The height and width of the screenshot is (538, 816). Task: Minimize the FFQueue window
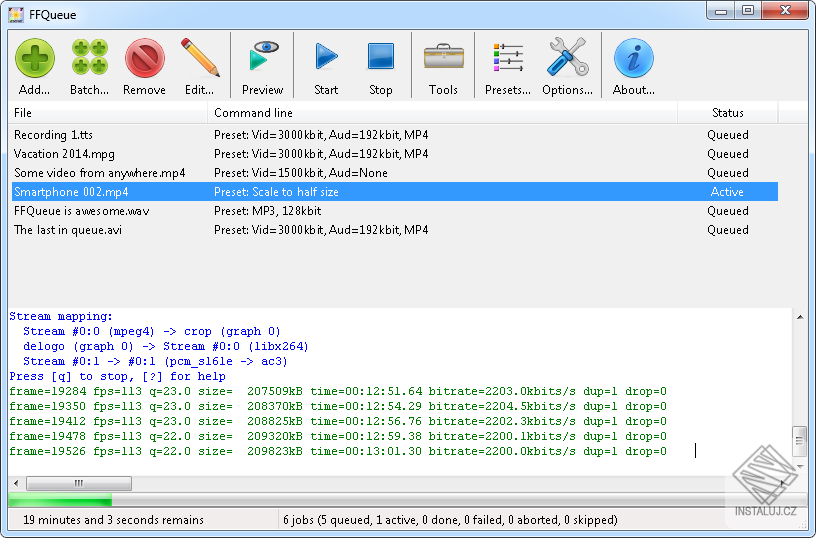click(721, 10)
